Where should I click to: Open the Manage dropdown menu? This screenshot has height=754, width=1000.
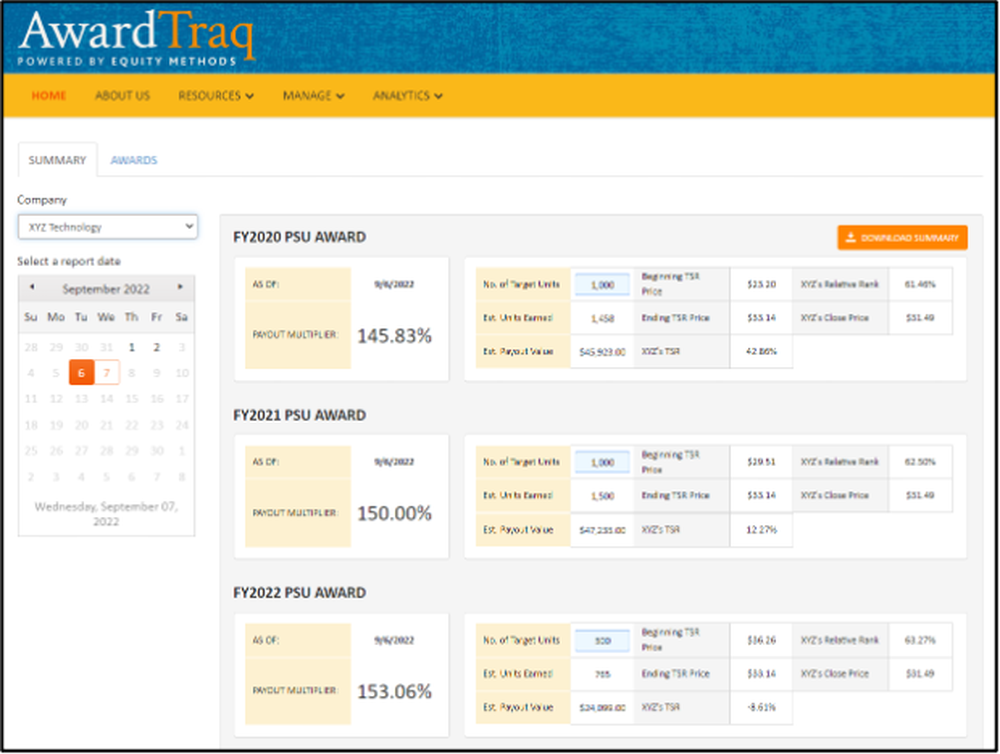click(312, 96)
